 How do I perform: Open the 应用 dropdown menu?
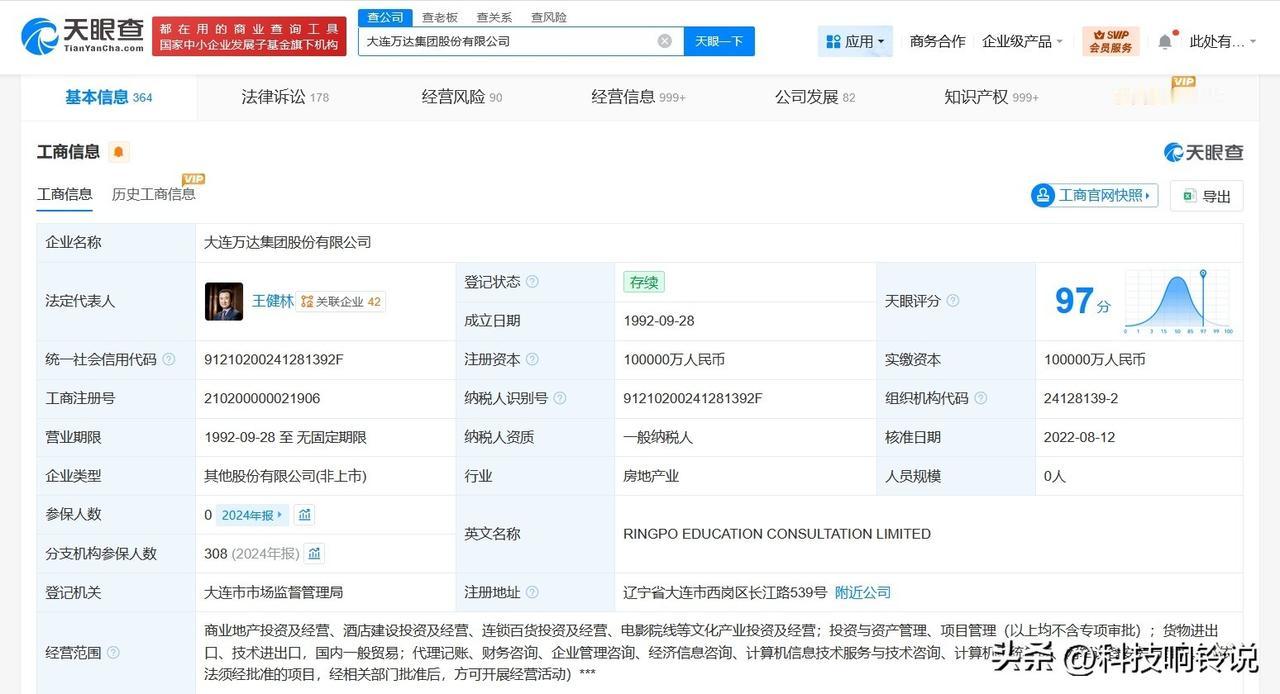tap(855, 41)
